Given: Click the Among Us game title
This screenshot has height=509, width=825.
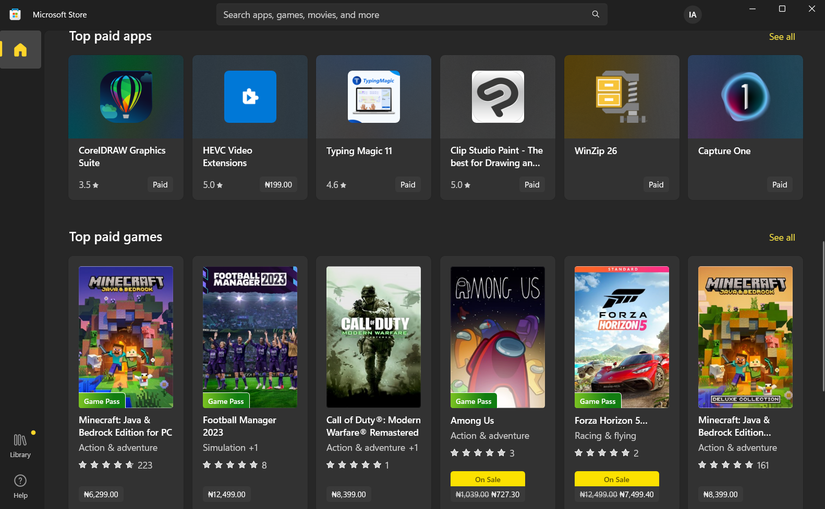Looking at the screenshot, I should click(x=472, y=421).
